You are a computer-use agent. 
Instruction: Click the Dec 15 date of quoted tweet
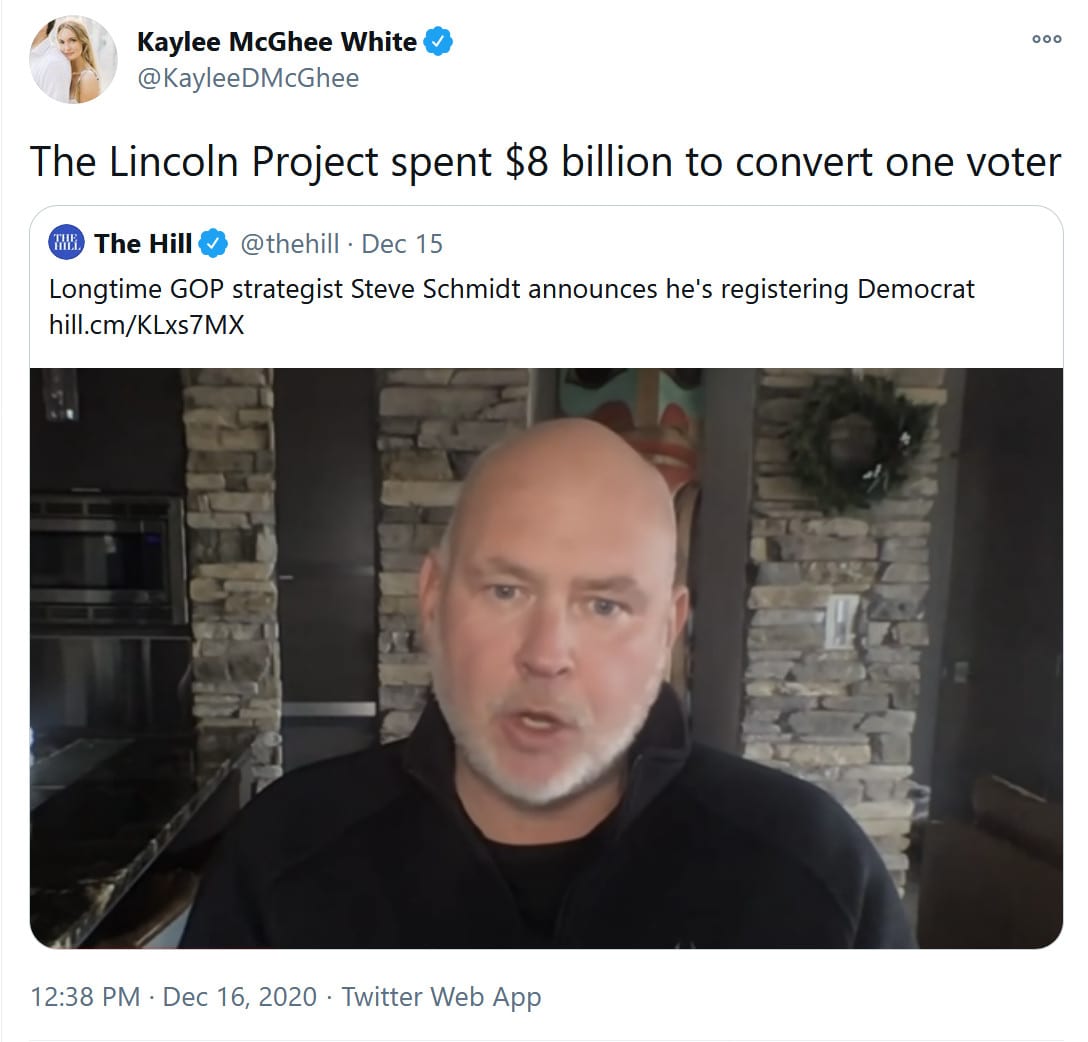402,244
